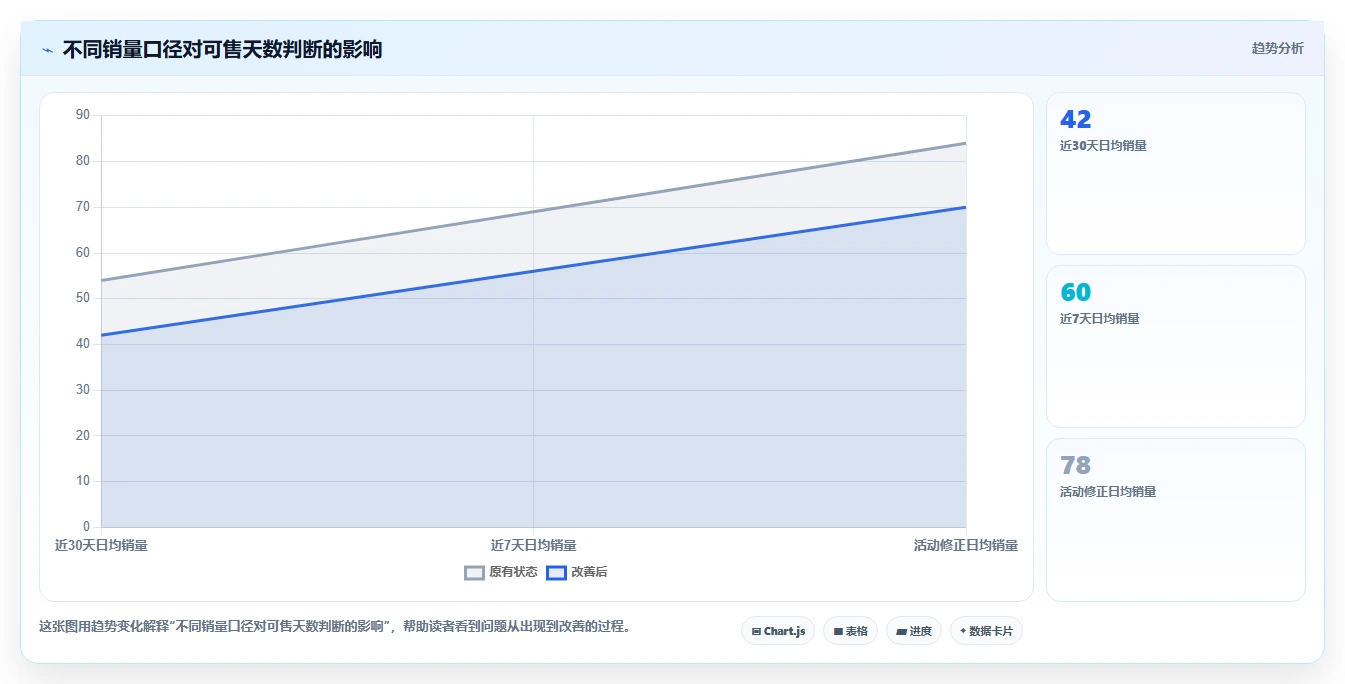Click the 近7天日均销量 x-axis label
The width and height of the screenshot is (1345, 684).
533,545
